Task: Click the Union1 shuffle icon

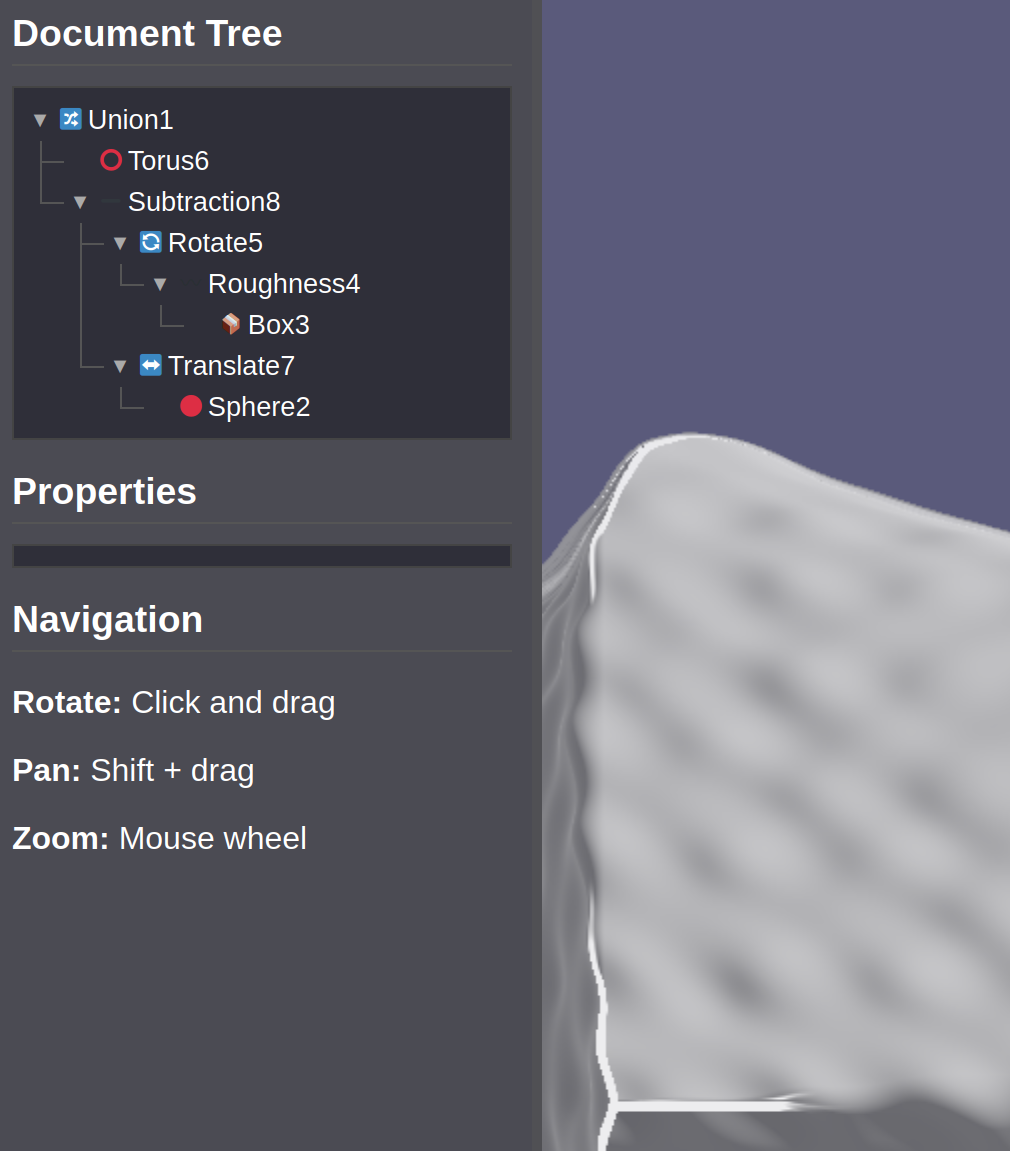Action: (x=70, y=119)
